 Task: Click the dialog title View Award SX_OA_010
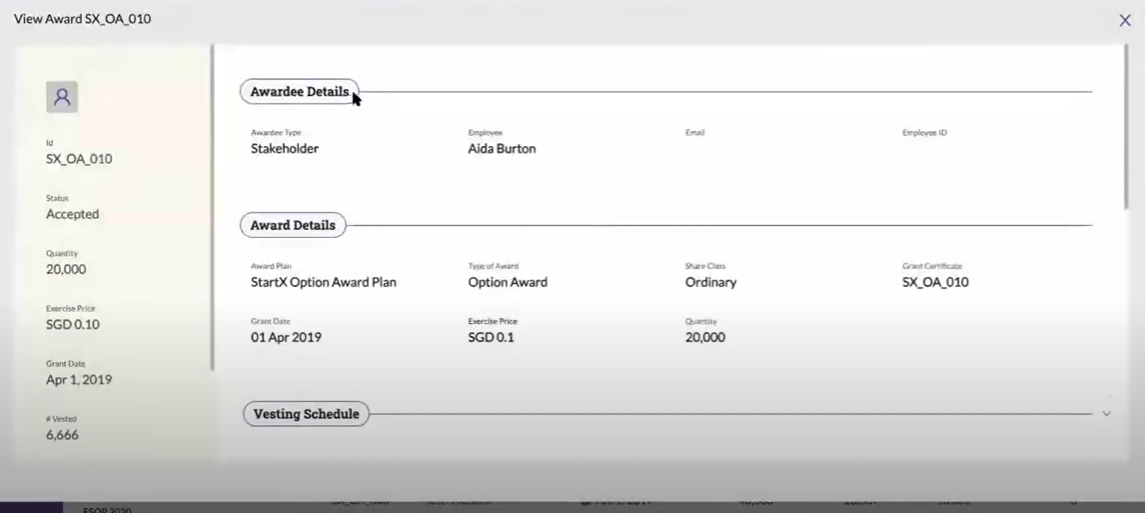83,19
